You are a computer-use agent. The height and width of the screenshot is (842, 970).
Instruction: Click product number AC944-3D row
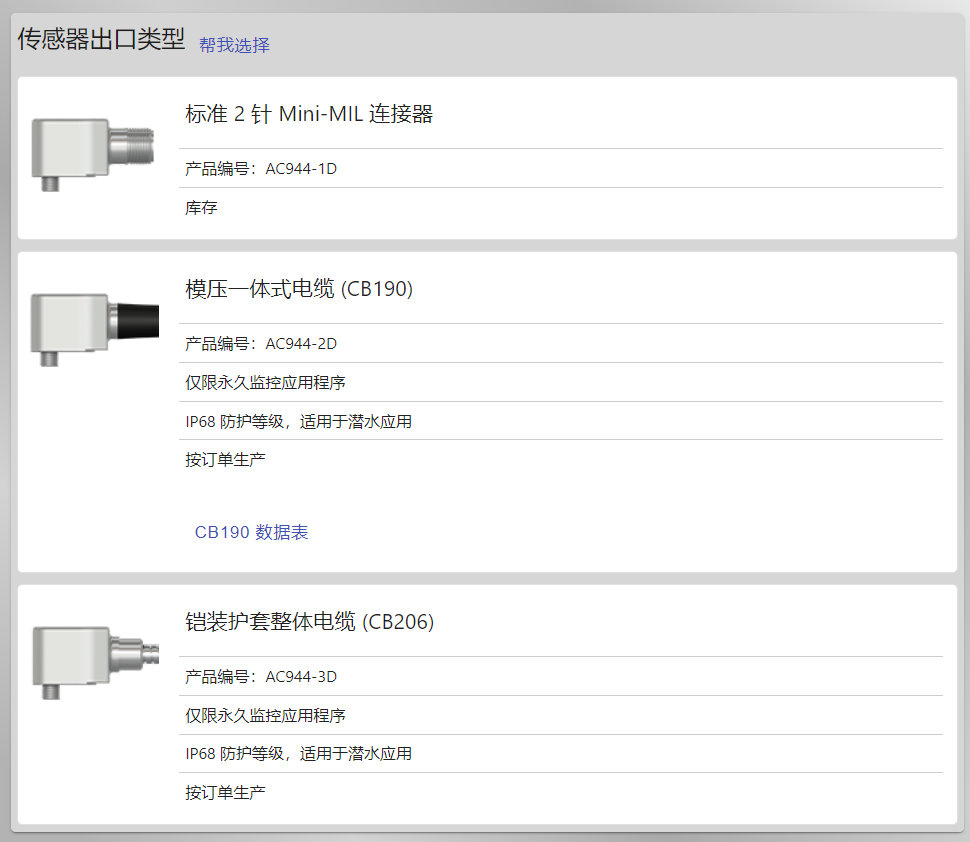pos(560,676)
